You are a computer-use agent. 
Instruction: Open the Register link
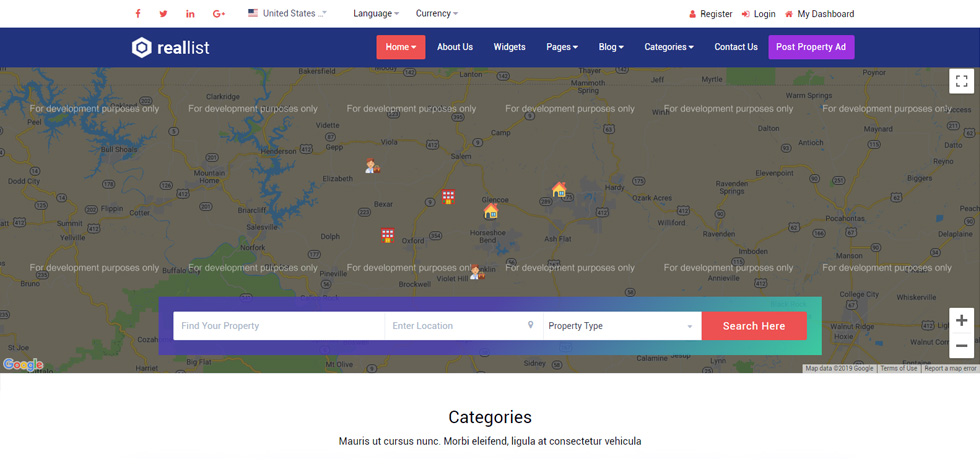[x=711, y=14]
